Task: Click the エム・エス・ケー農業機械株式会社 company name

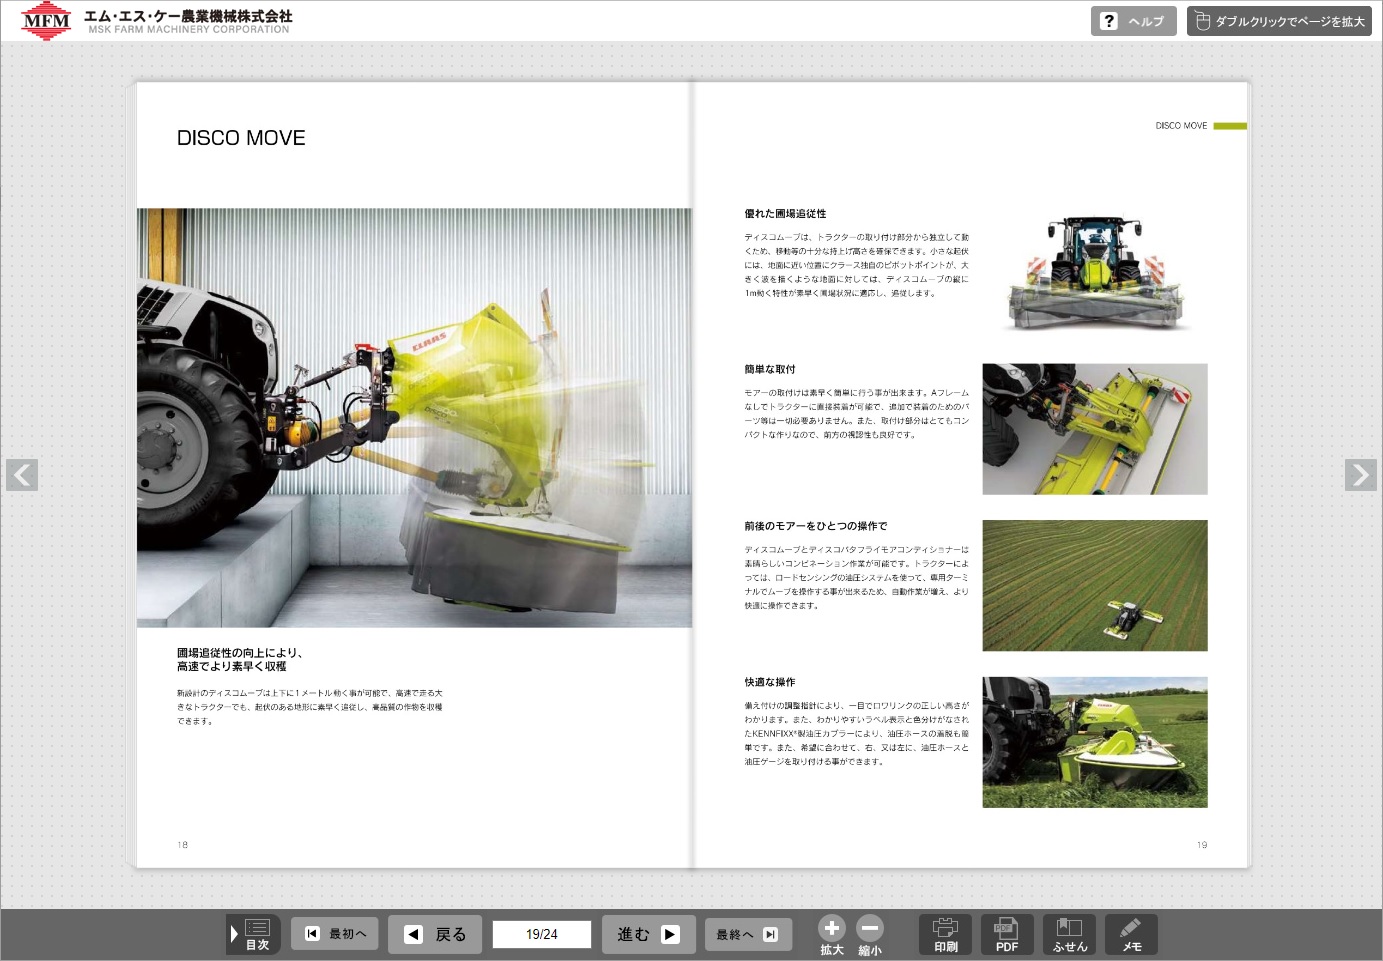Action: [x=188, y=16]
